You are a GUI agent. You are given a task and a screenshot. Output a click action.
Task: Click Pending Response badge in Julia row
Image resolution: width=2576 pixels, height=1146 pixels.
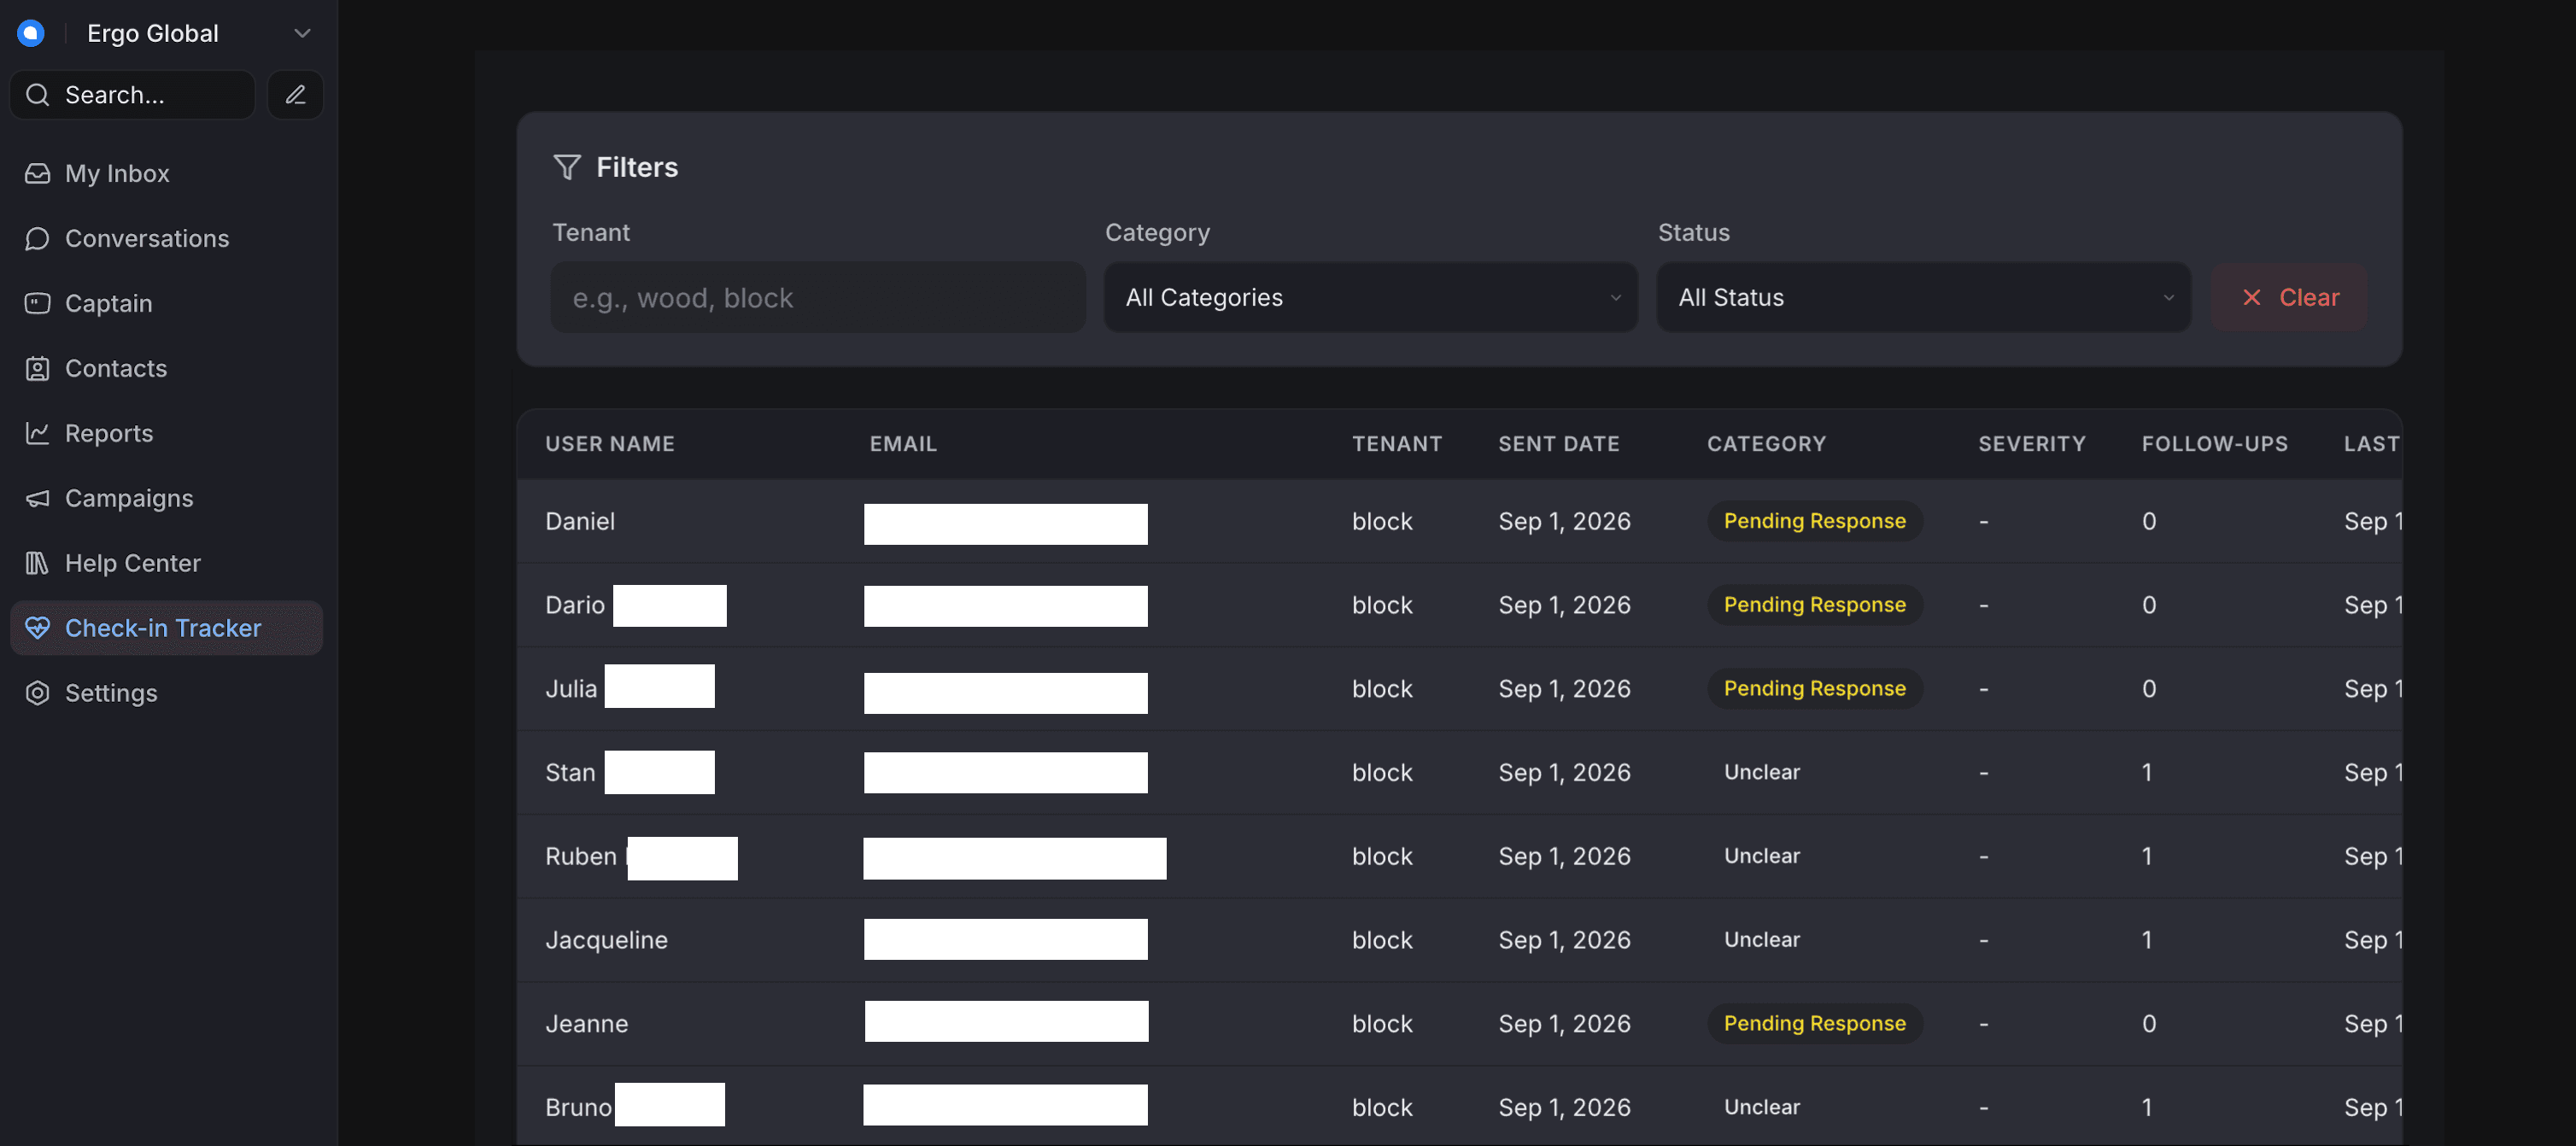tap(1814, 689)
